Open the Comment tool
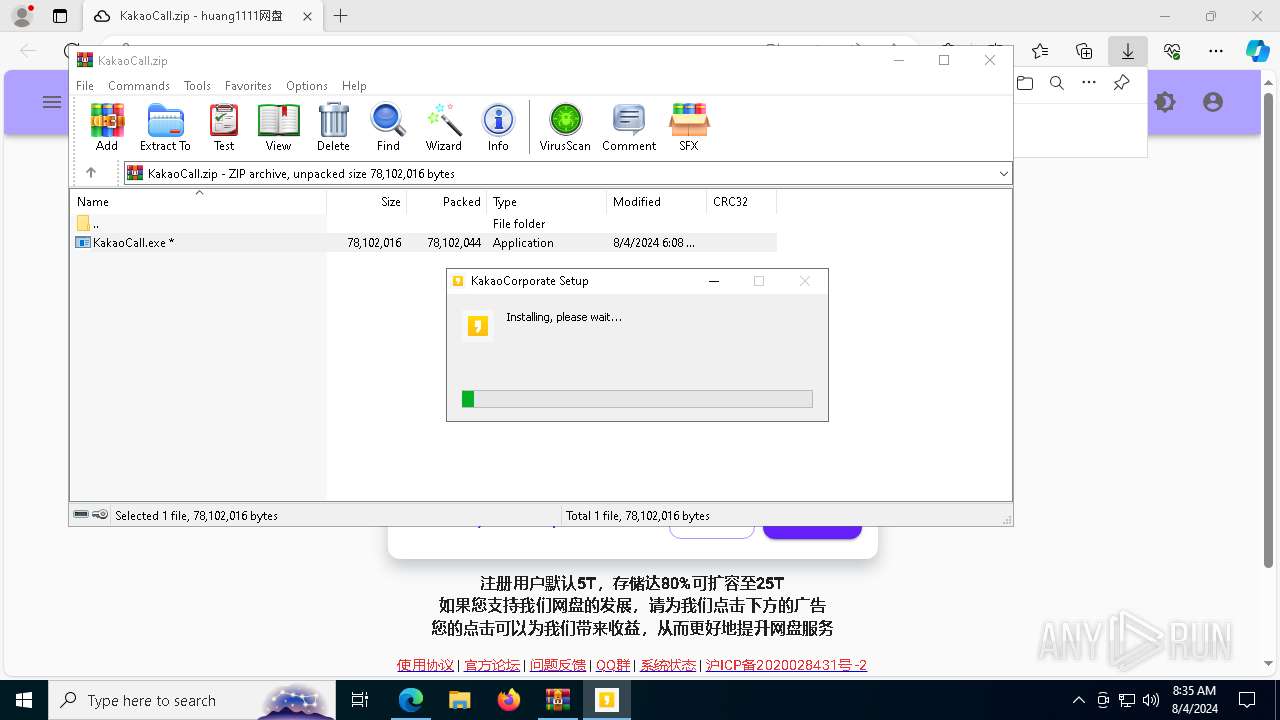The height and width of the screenshot is (720, 1280). tap(629, 127)
